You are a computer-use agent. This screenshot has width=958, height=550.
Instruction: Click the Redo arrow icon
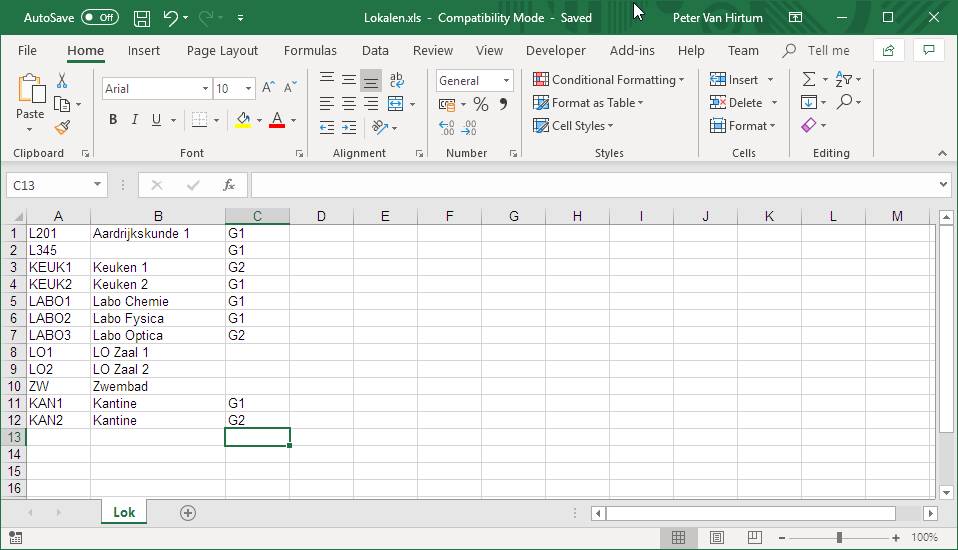(x=206, y=18)
